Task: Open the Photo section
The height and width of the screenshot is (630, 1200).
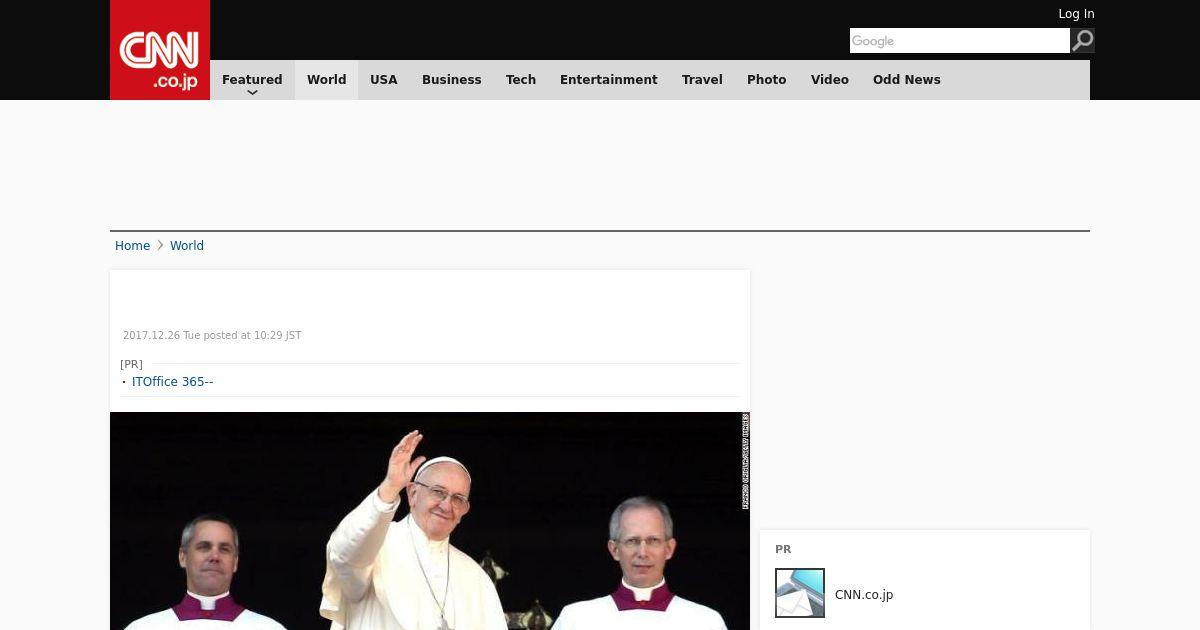Action: coord(767,80)
